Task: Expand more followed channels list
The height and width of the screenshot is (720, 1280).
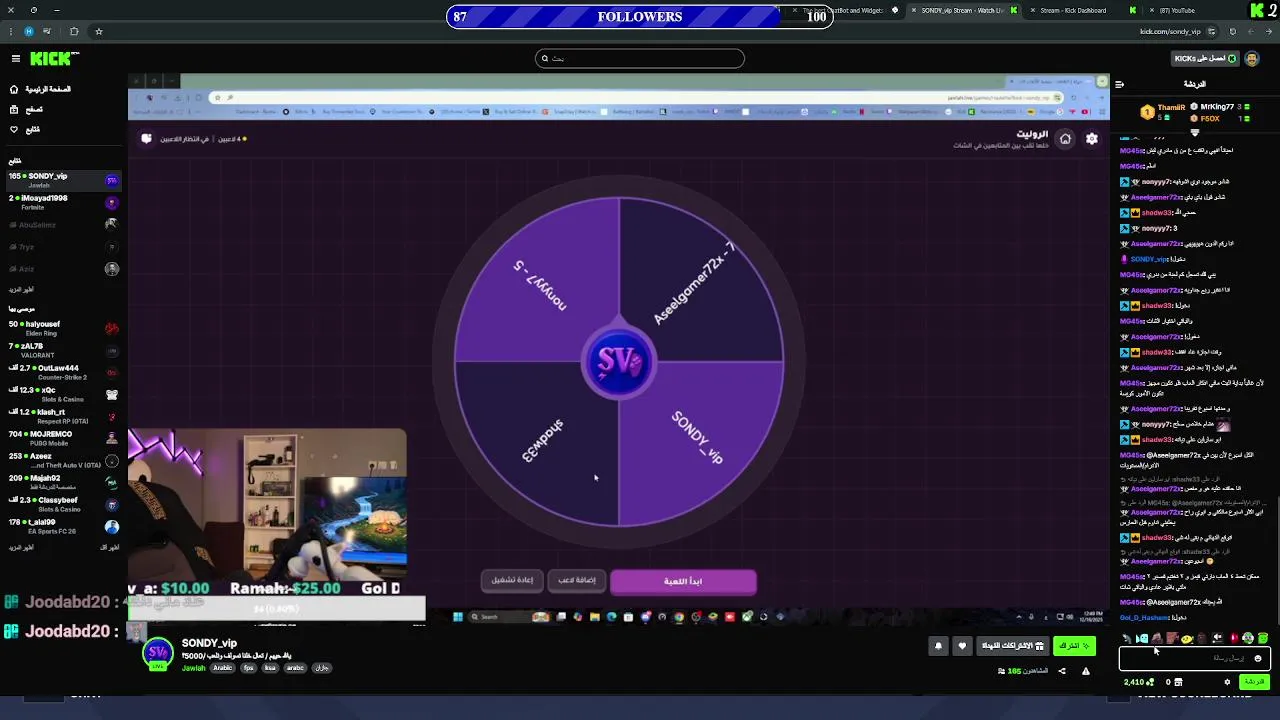Action: pos(21,290)
